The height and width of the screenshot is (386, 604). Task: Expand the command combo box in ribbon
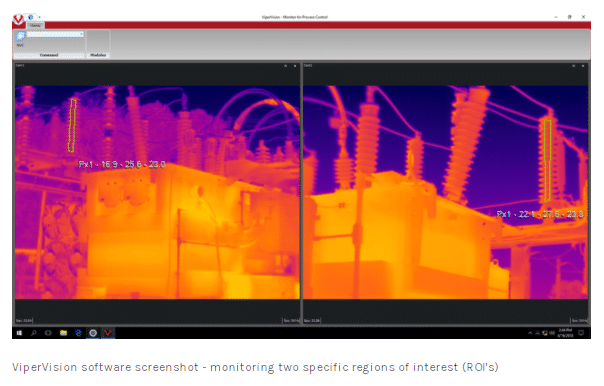55,35
